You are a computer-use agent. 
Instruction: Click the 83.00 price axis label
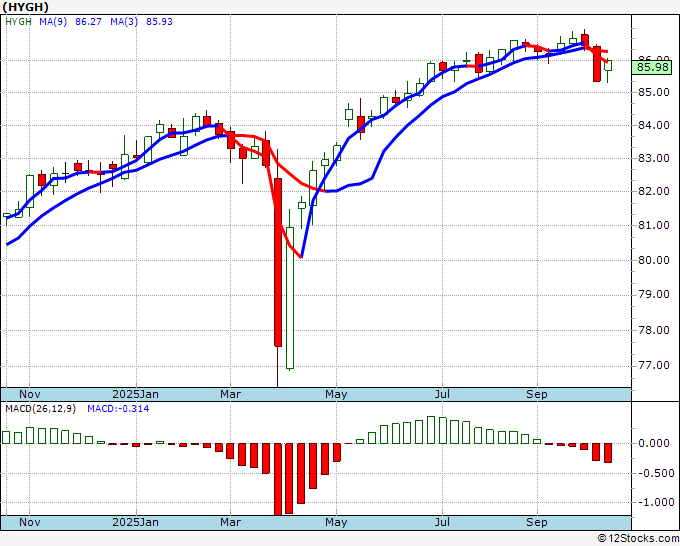point(654,158)
